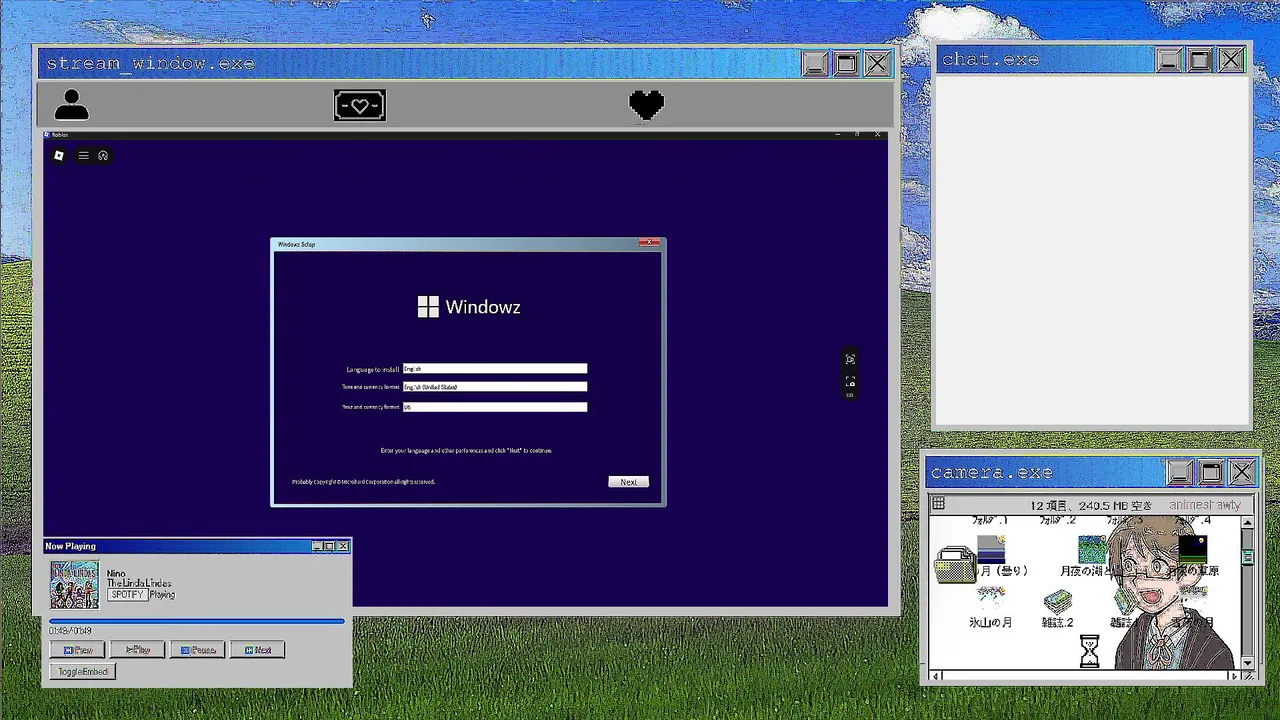Click the English (United States) format field
The image size is (1280, 720).
pyautogui.click(x=495, y=387)
